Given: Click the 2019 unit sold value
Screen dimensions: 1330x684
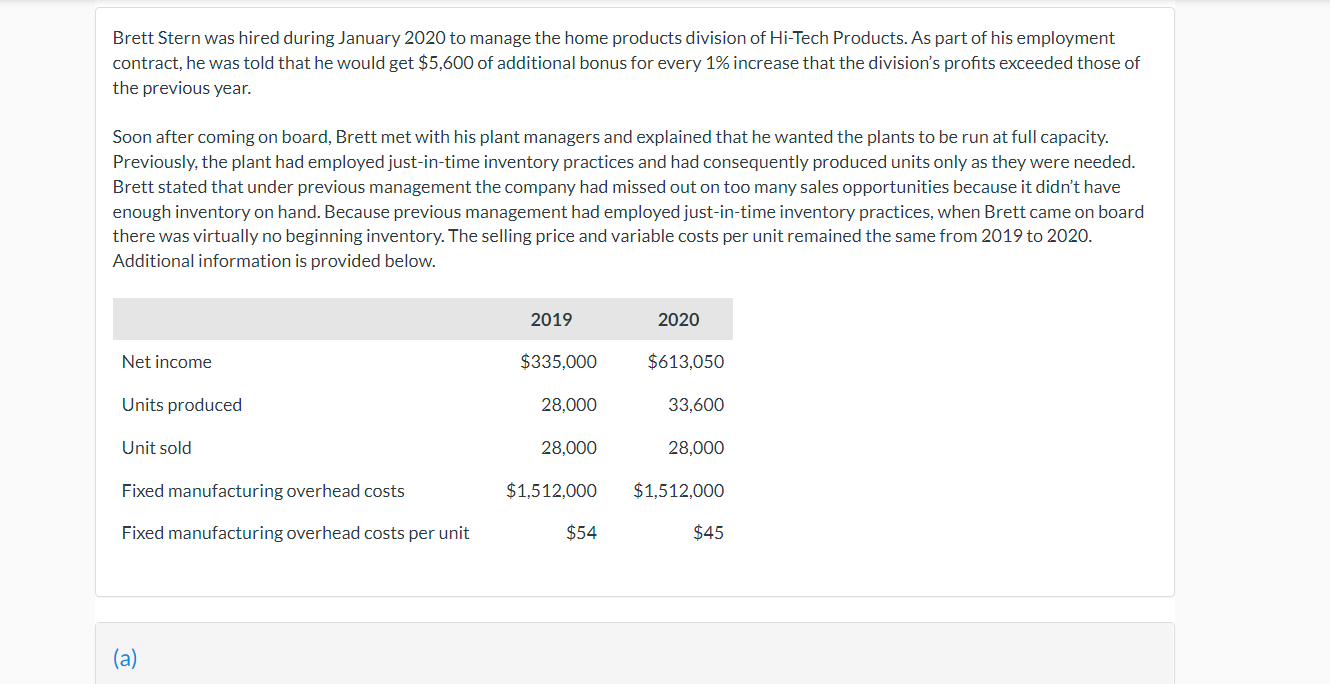Looking at the screenshot, I should click(568, 448).
